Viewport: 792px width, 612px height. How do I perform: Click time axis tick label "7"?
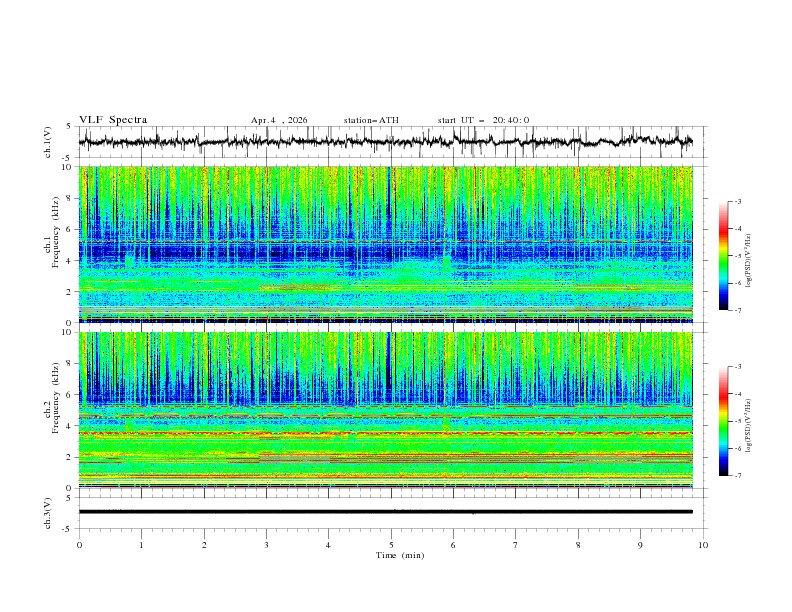(516, 545)
